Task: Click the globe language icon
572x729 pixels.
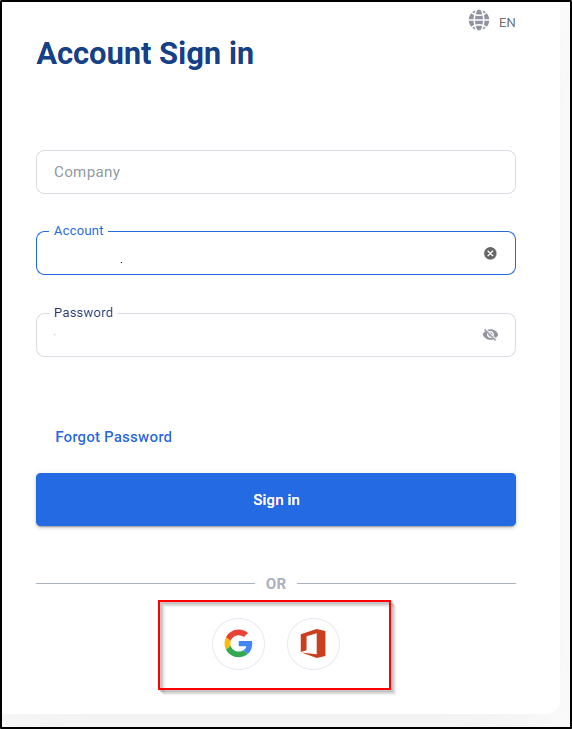Action: [x=479, y=20]
